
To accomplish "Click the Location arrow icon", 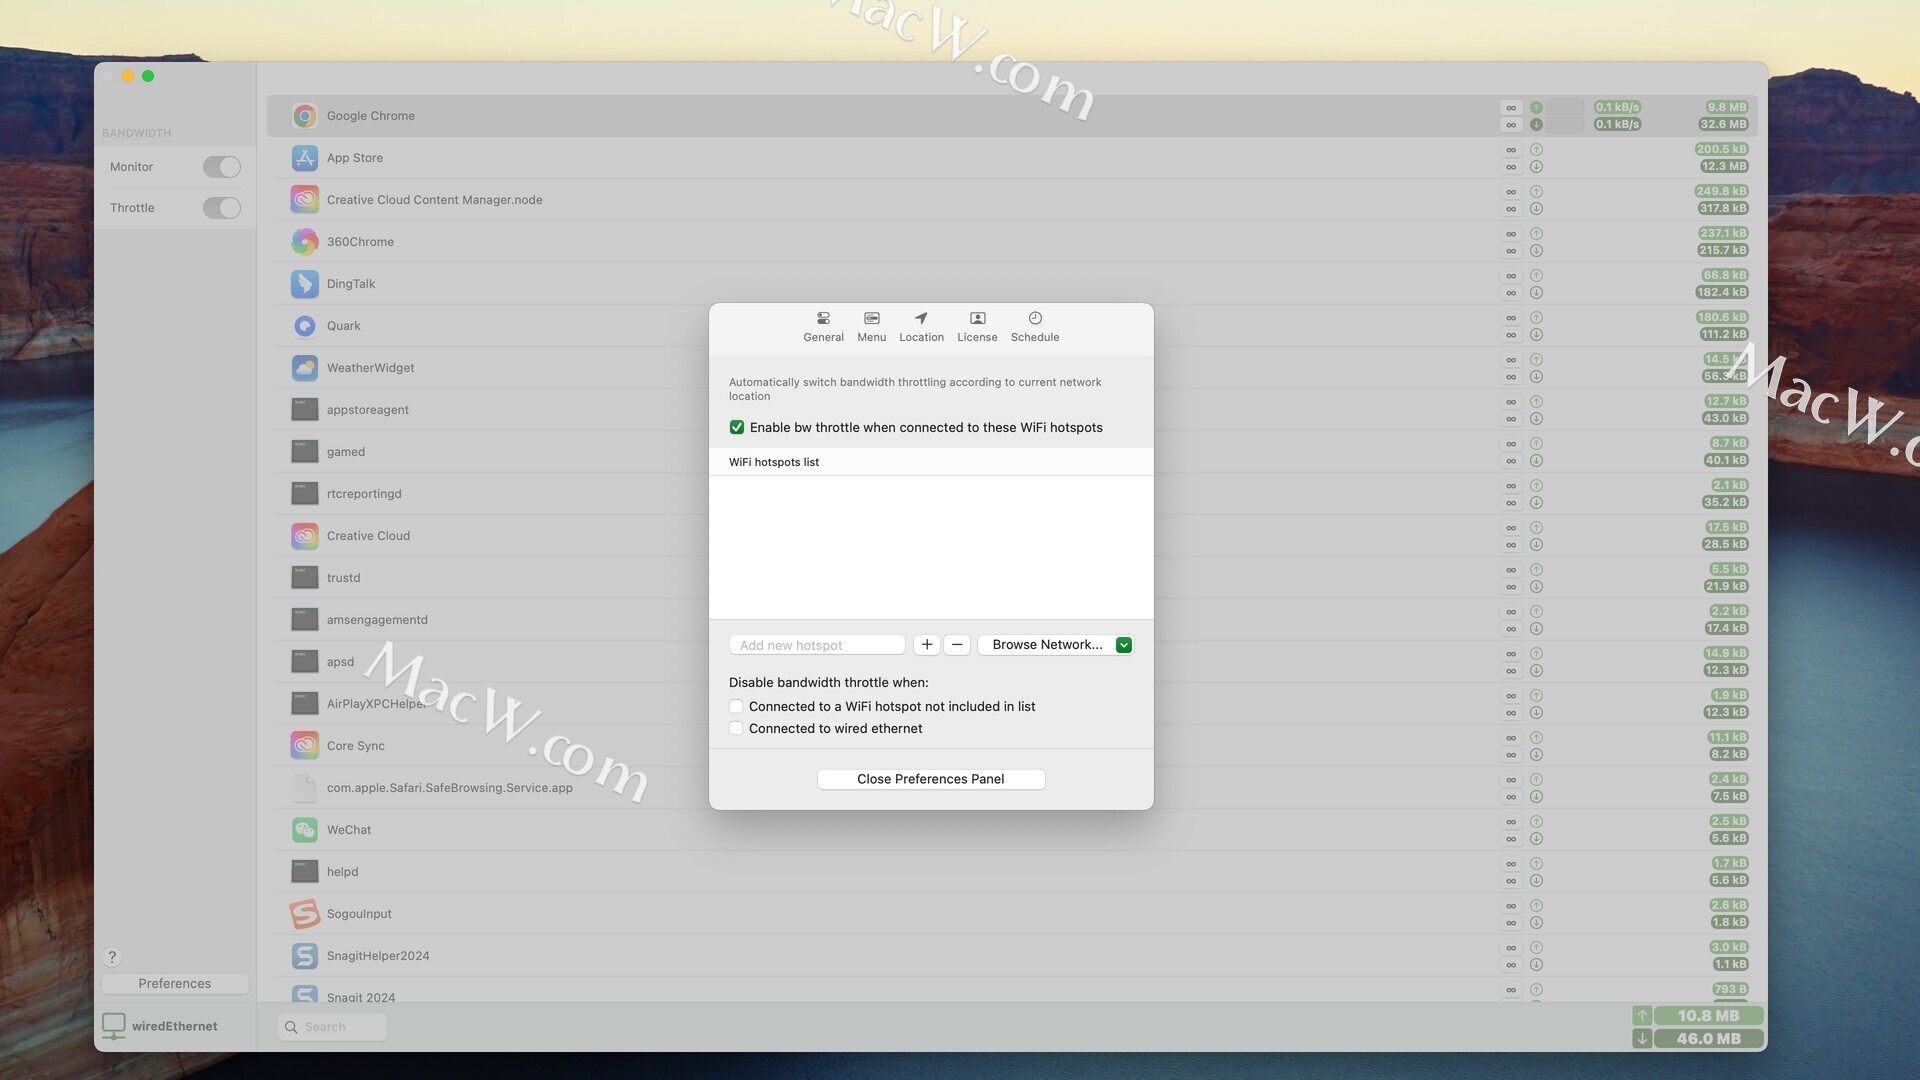I will tap(921, 318).
